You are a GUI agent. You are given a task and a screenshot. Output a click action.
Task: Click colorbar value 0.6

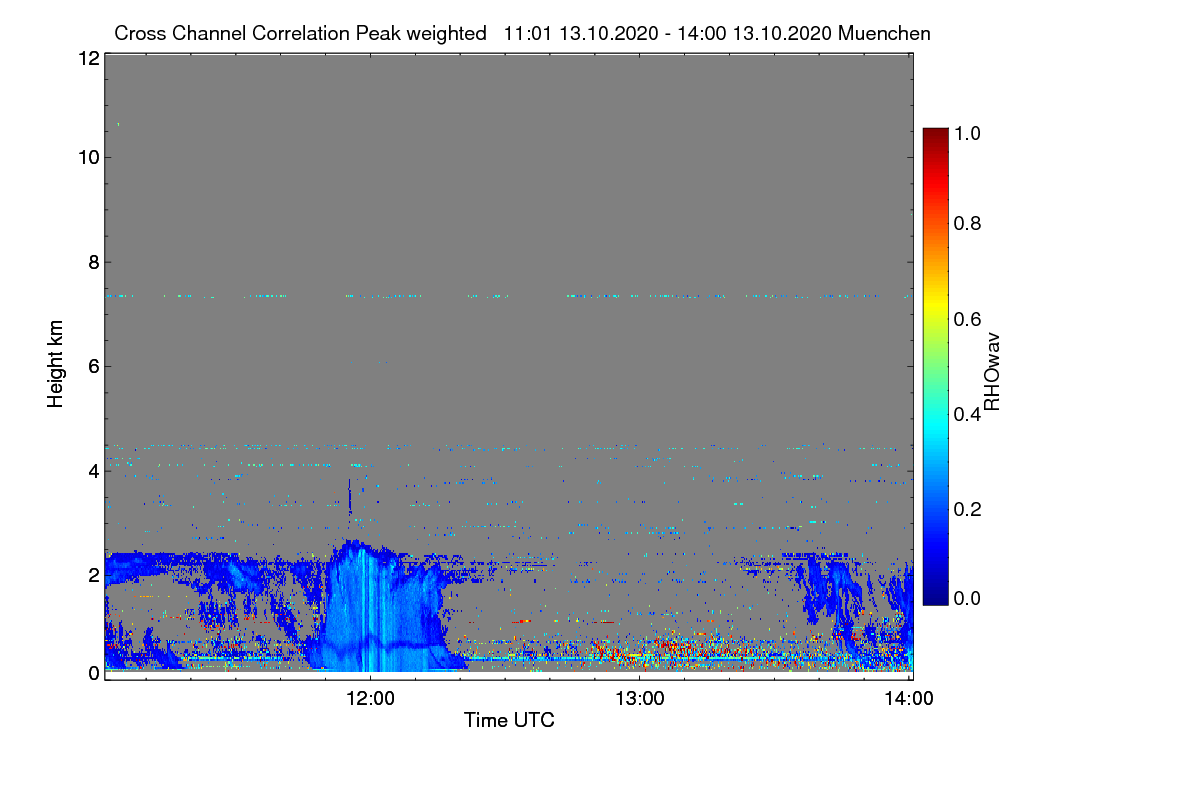(967, 318)
